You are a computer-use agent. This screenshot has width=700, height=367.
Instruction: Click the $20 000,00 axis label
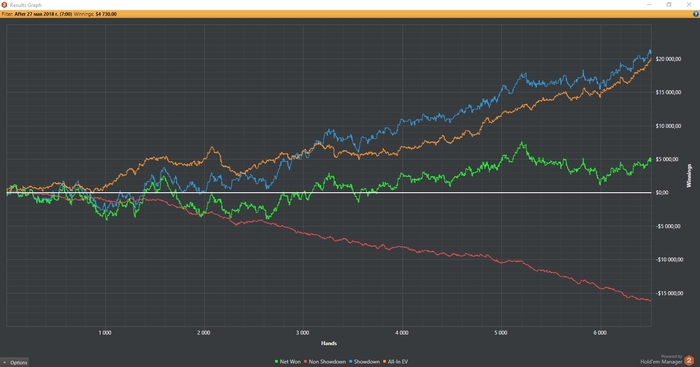point(668,59)
